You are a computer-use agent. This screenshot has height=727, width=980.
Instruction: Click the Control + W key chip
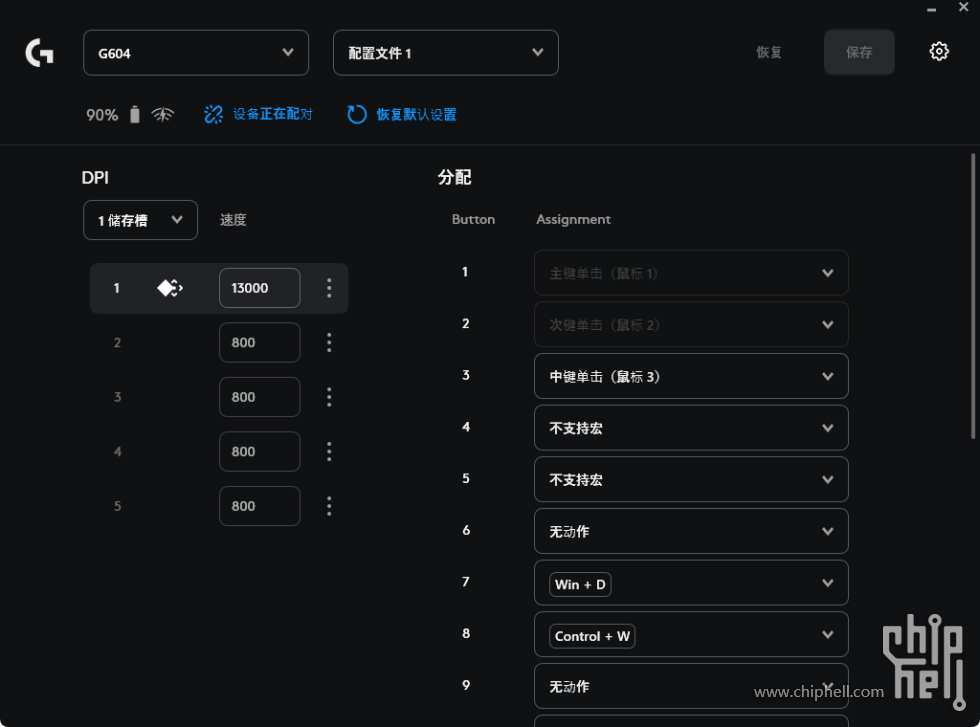tap(592, 636)
